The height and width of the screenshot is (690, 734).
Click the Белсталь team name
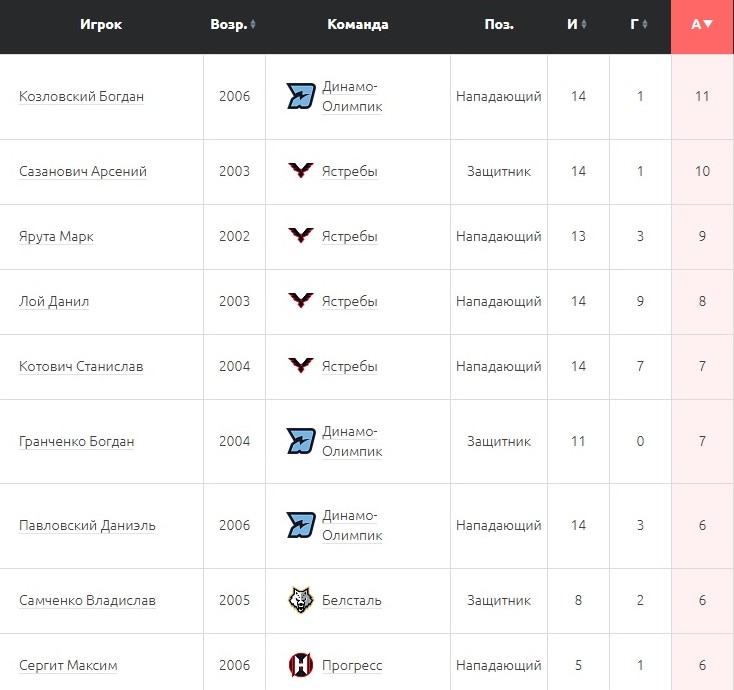point(351,600)
